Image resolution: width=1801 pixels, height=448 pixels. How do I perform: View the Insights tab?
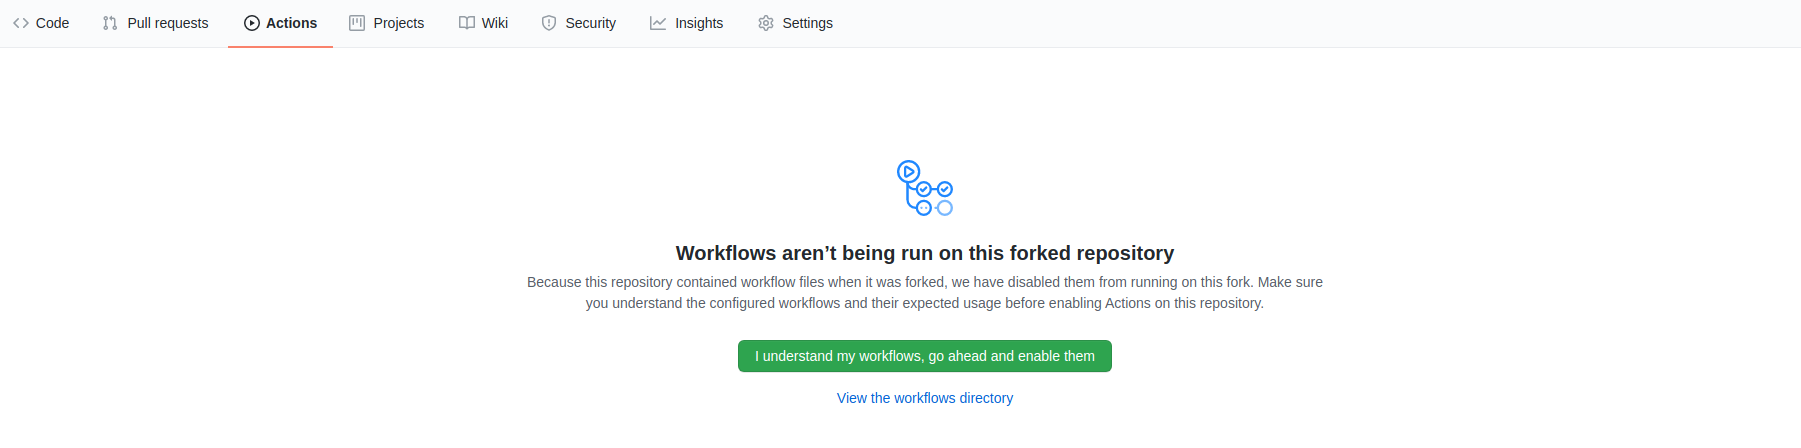686,23
